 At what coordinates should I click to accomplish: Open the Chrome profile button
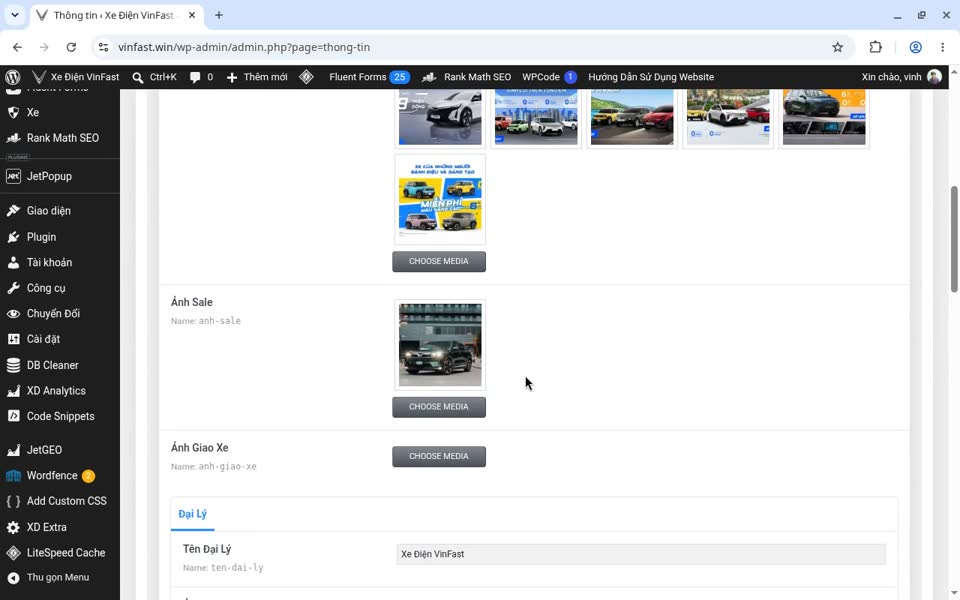click(x=915, y=47)
